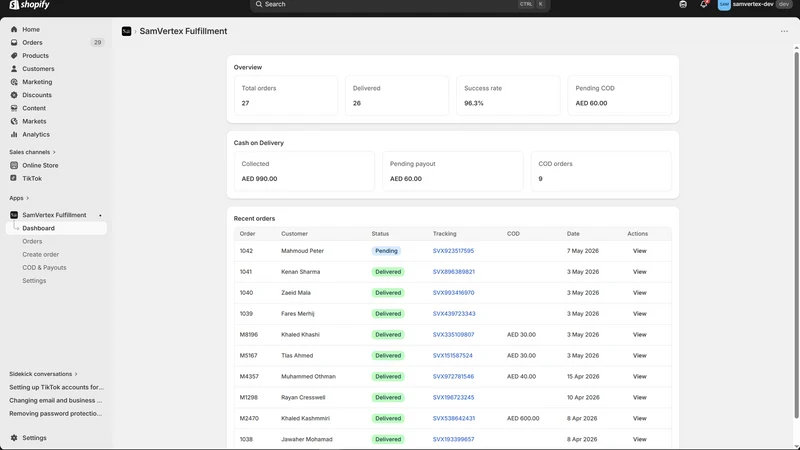Image resolution: width=800 pixels, height=450 pixels.
Task: Open the Create order submenu item
Action: coord(40,255)
